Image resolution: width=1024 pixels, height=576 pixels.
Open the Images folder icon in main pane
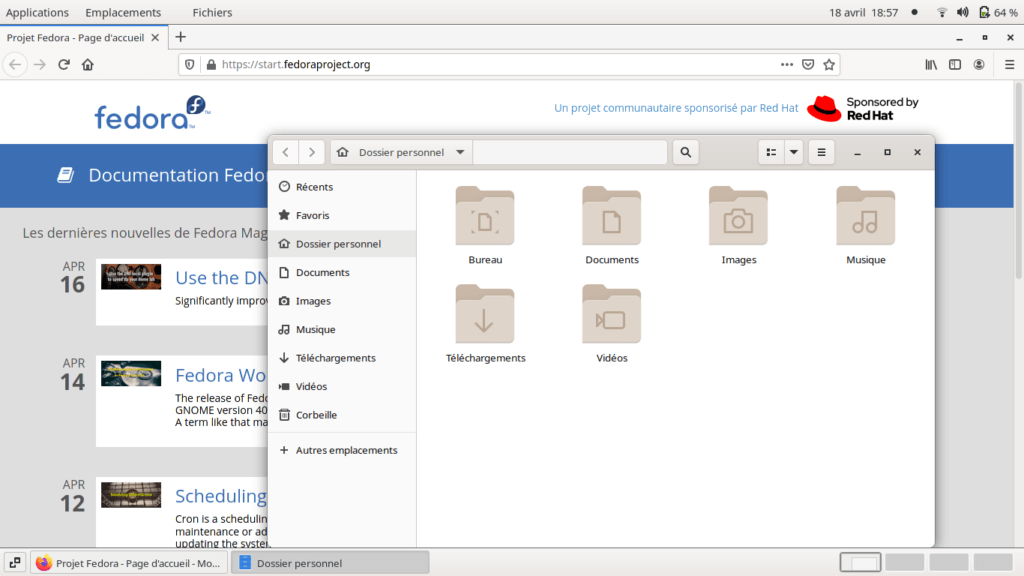pyautogui.click(x=739, y=225)
